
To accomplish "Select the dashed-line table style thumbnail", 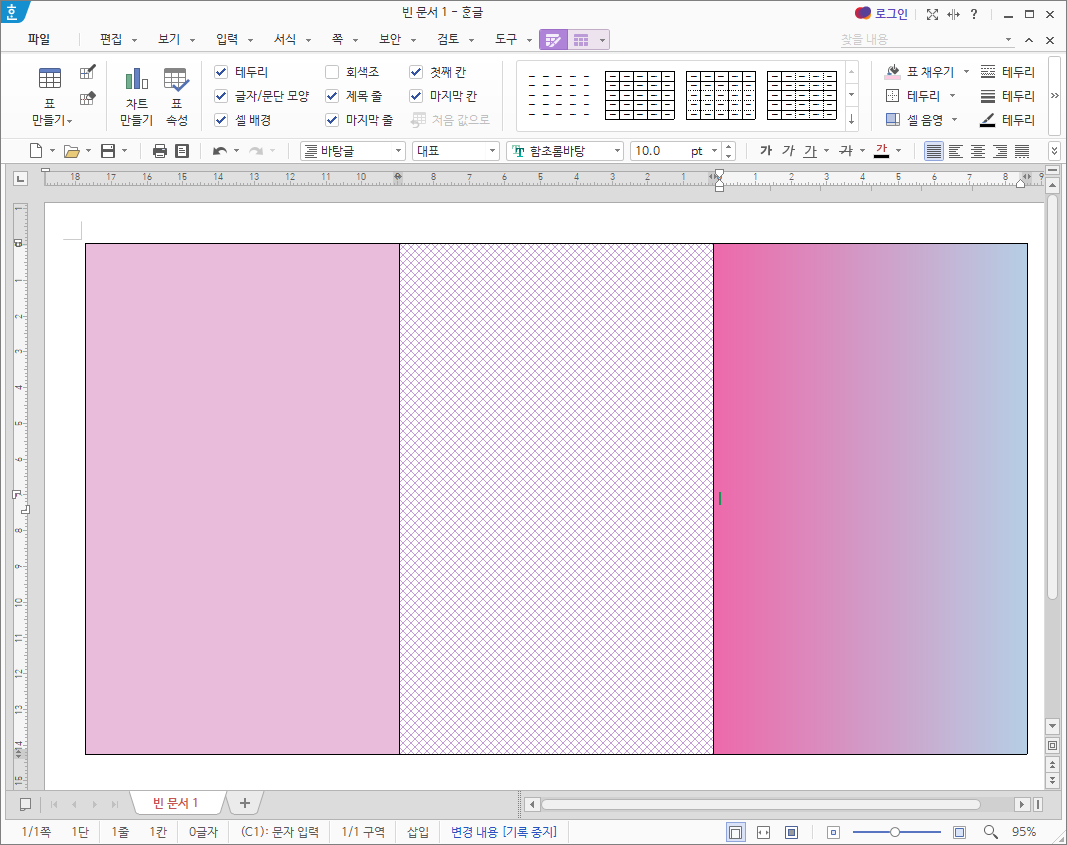I will click(559, 96).
